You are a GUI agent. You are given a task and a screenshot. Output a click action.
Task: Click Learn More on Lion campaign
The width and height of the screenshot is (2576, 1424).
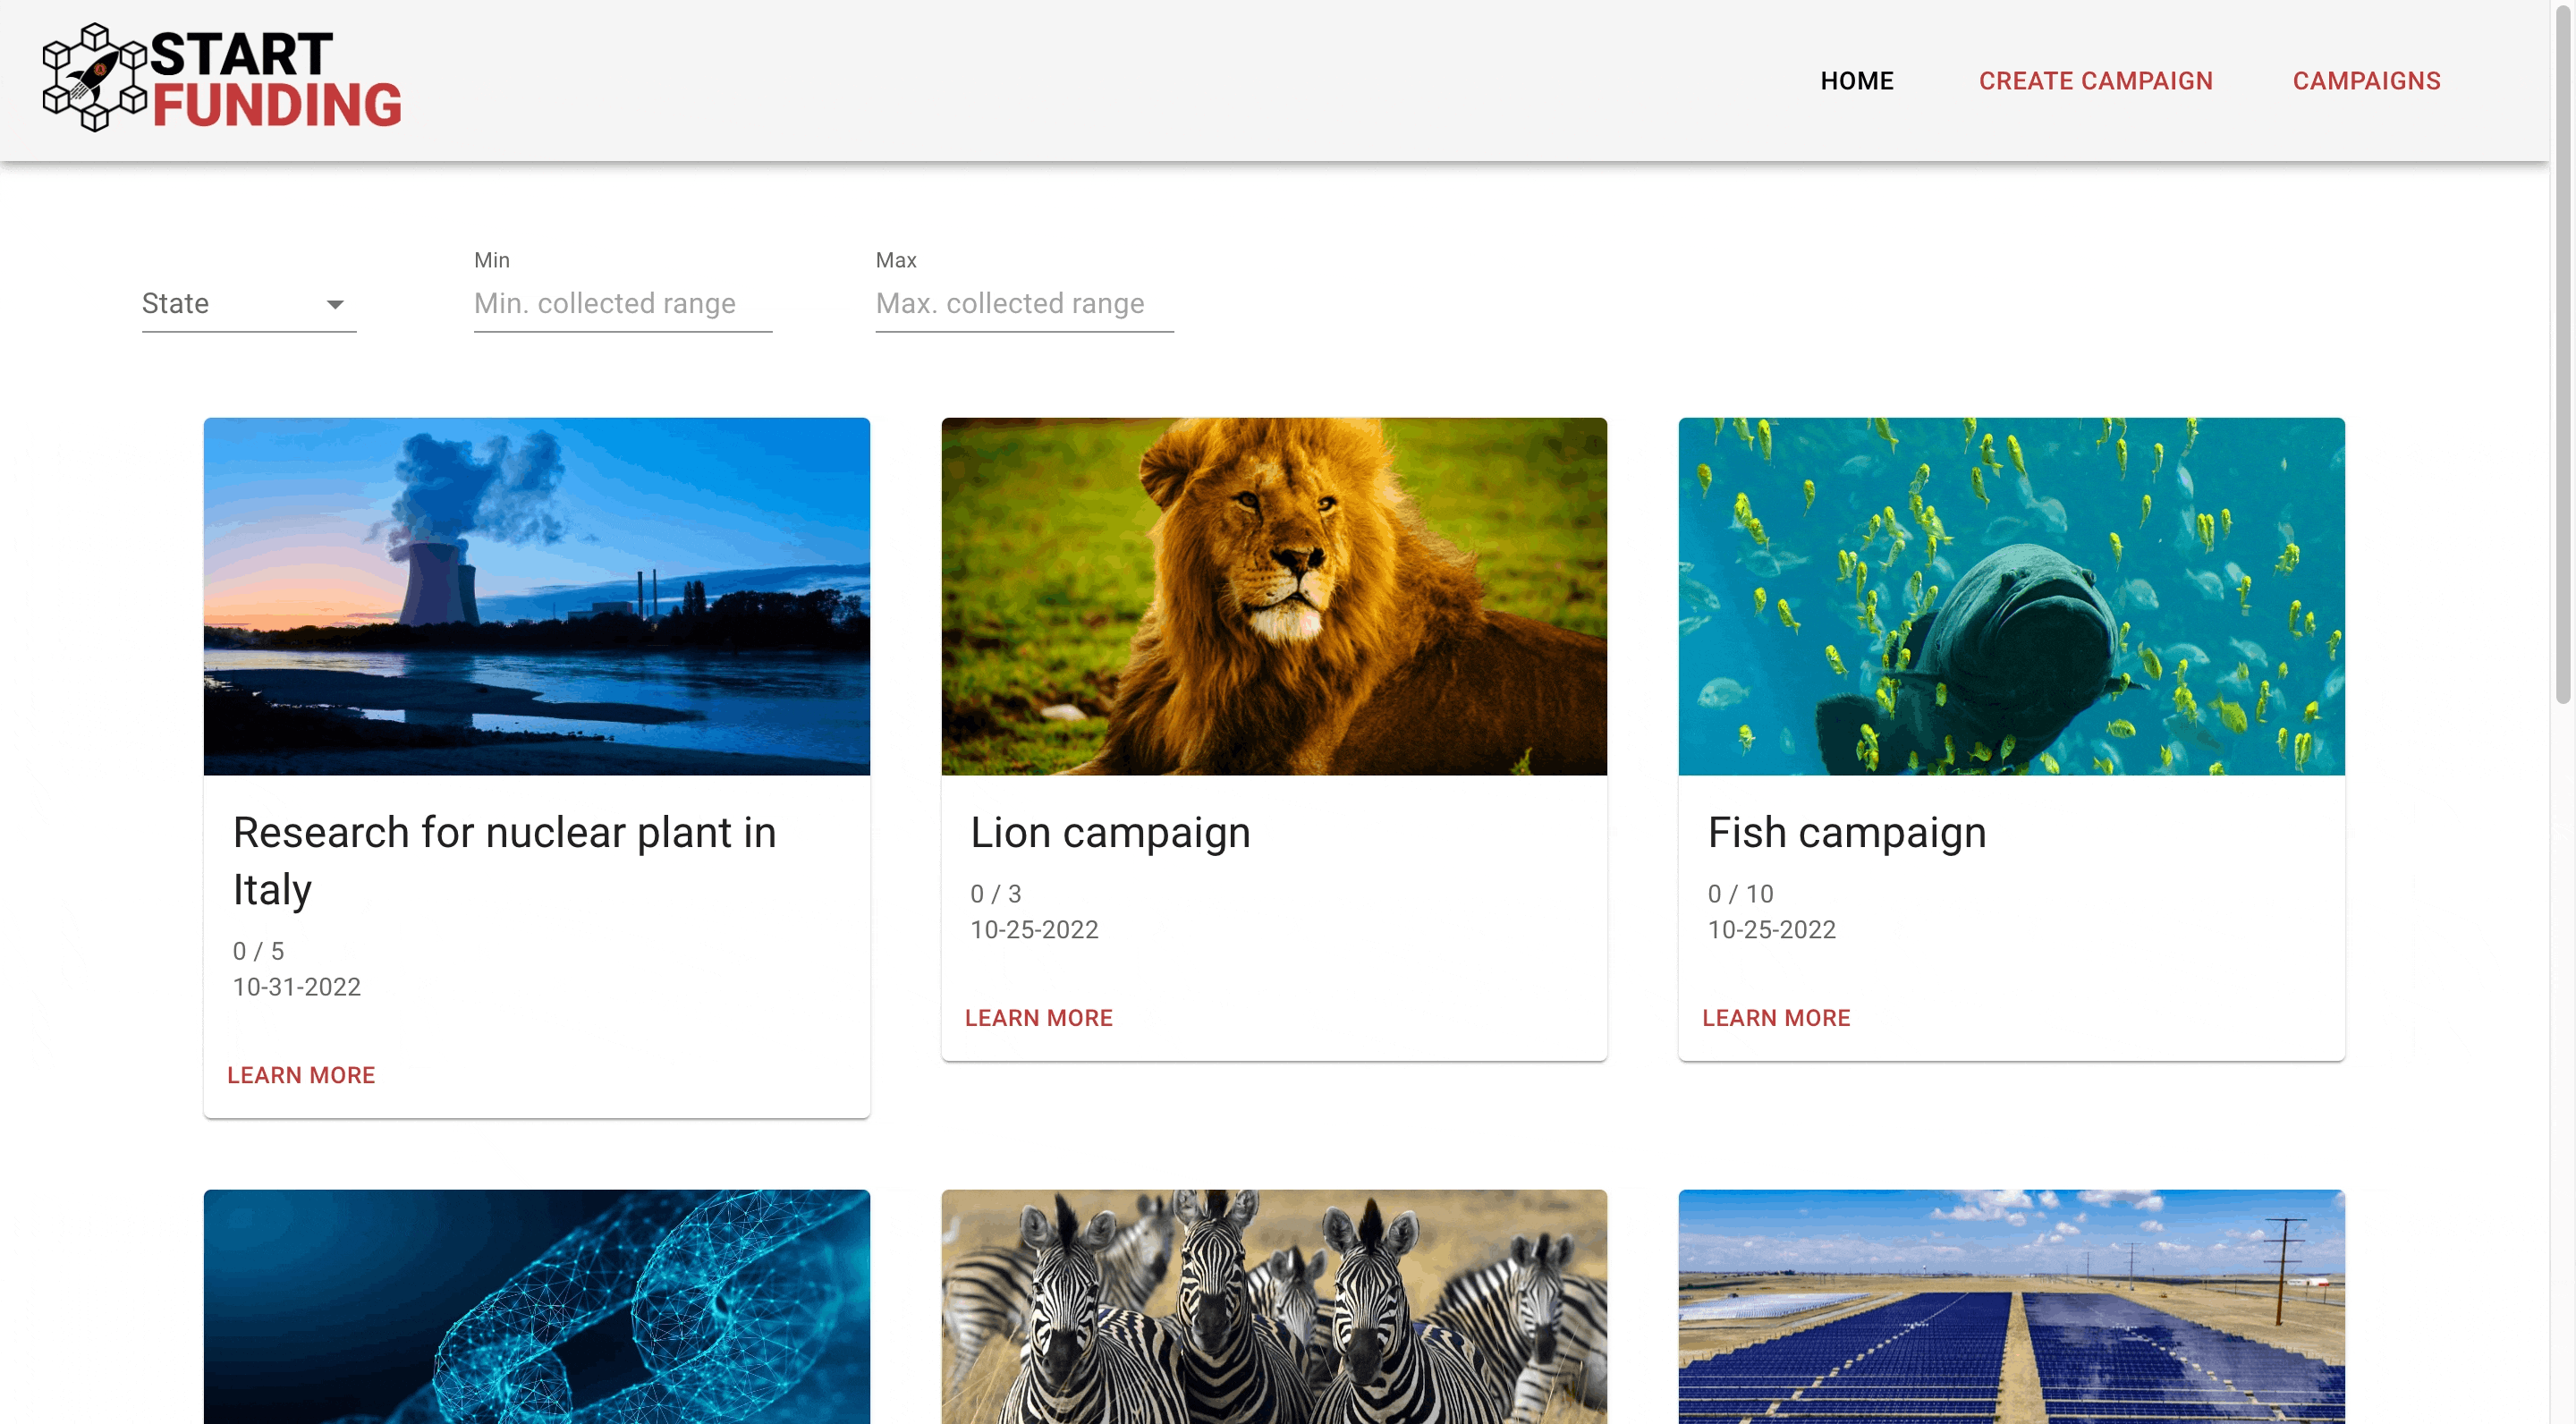[x=1038, y=1018]
